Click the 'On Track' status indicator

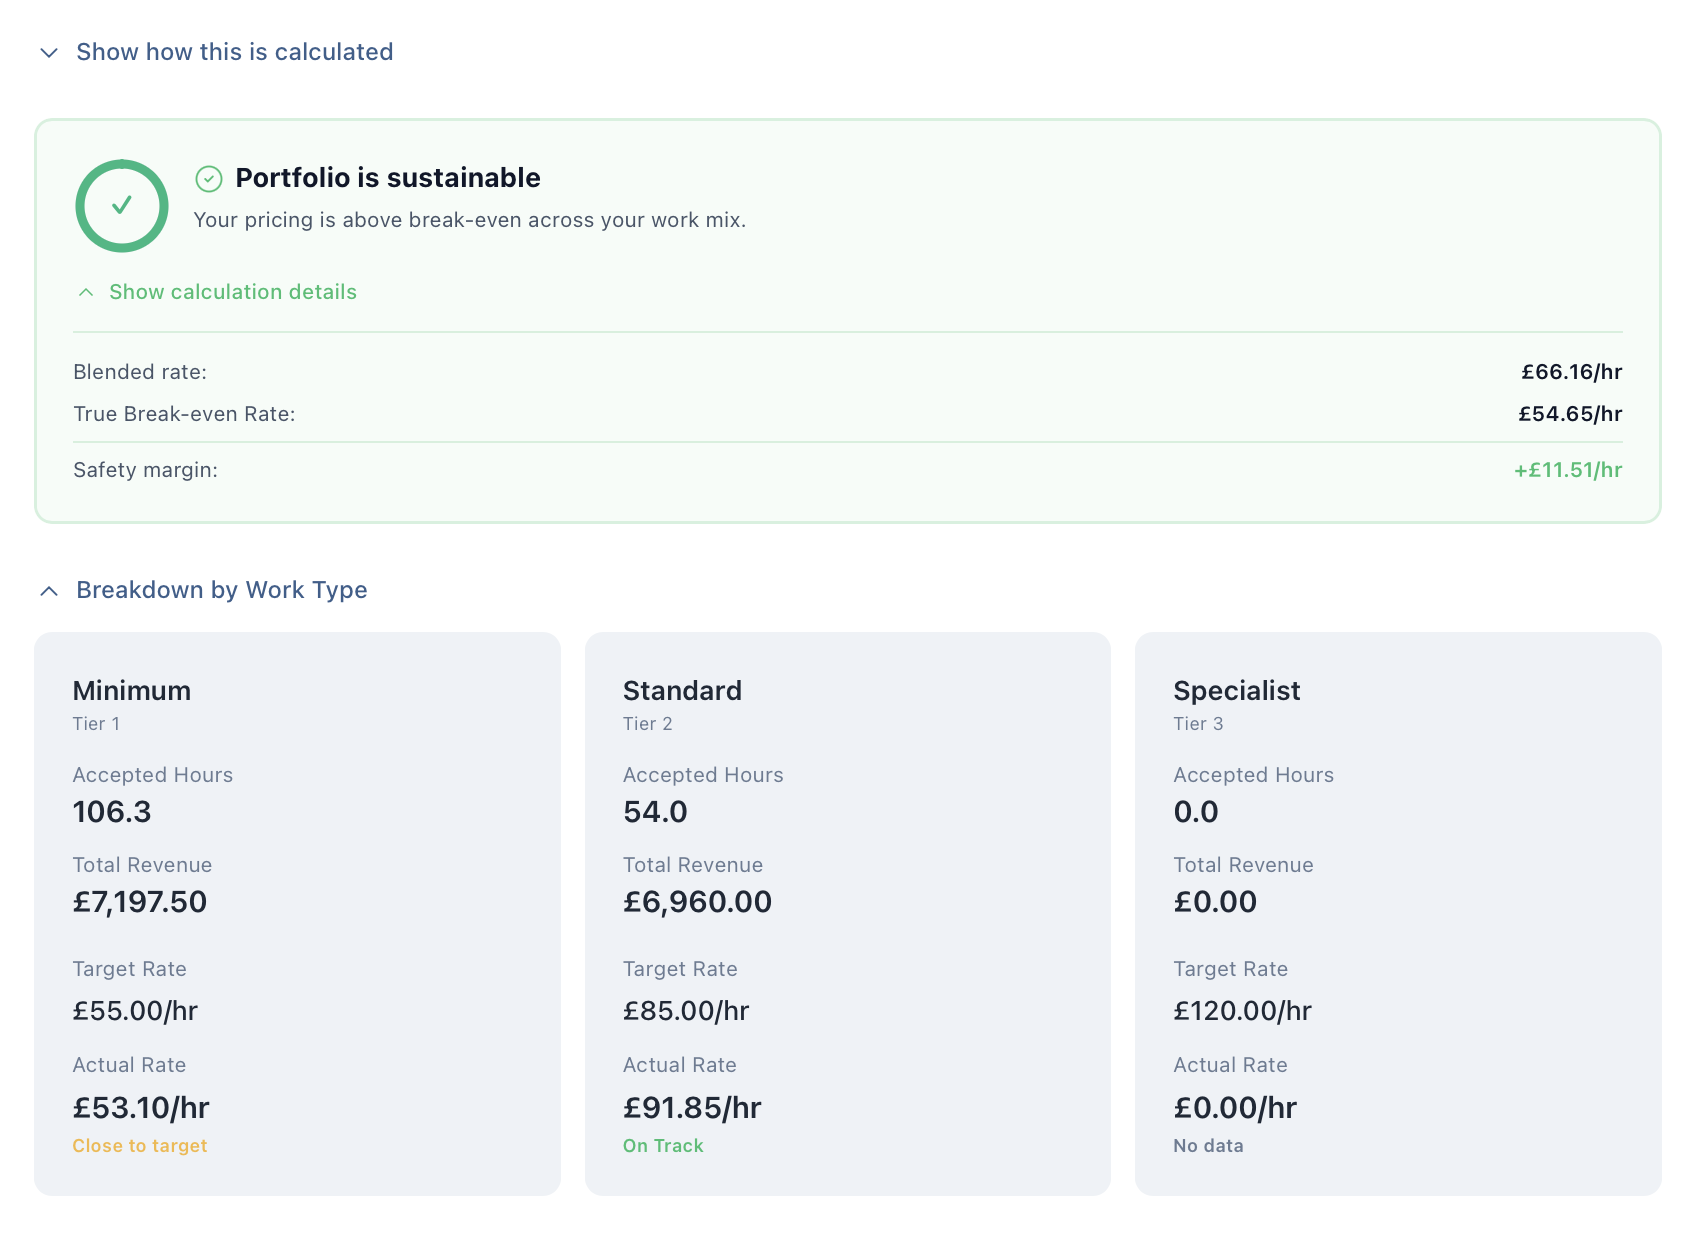pyautogui.click(x=663, y=1146)
